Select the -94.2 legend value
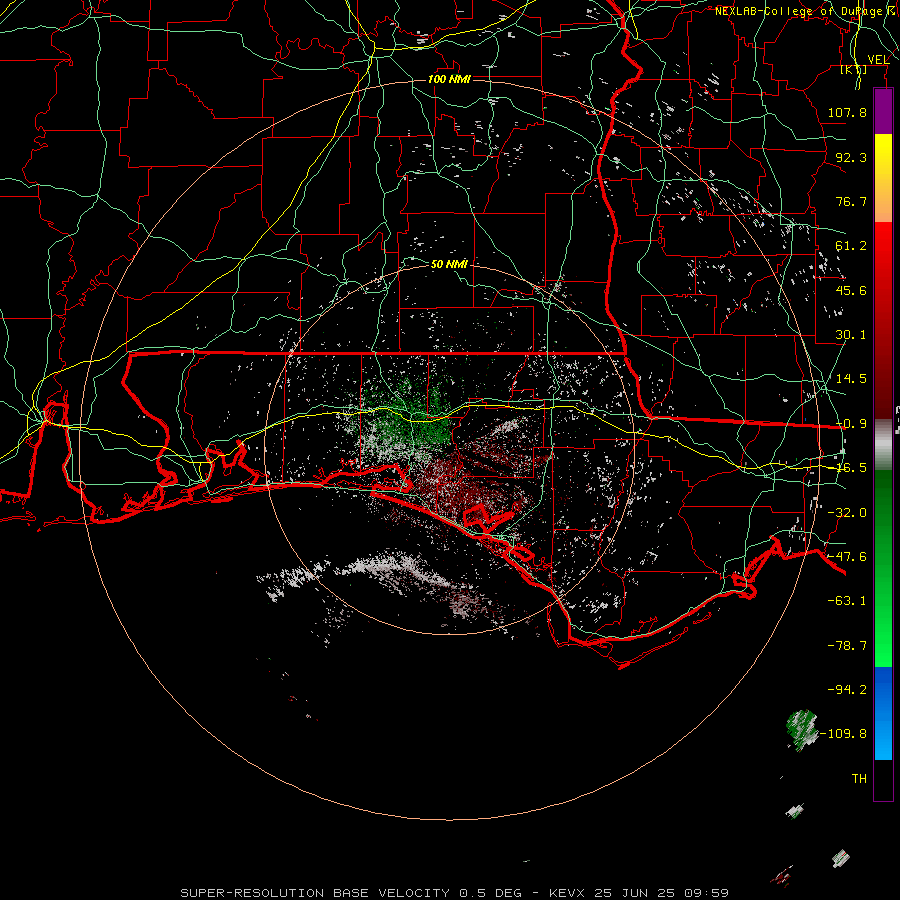Screen dimensions: 900x900 (847, 690)
